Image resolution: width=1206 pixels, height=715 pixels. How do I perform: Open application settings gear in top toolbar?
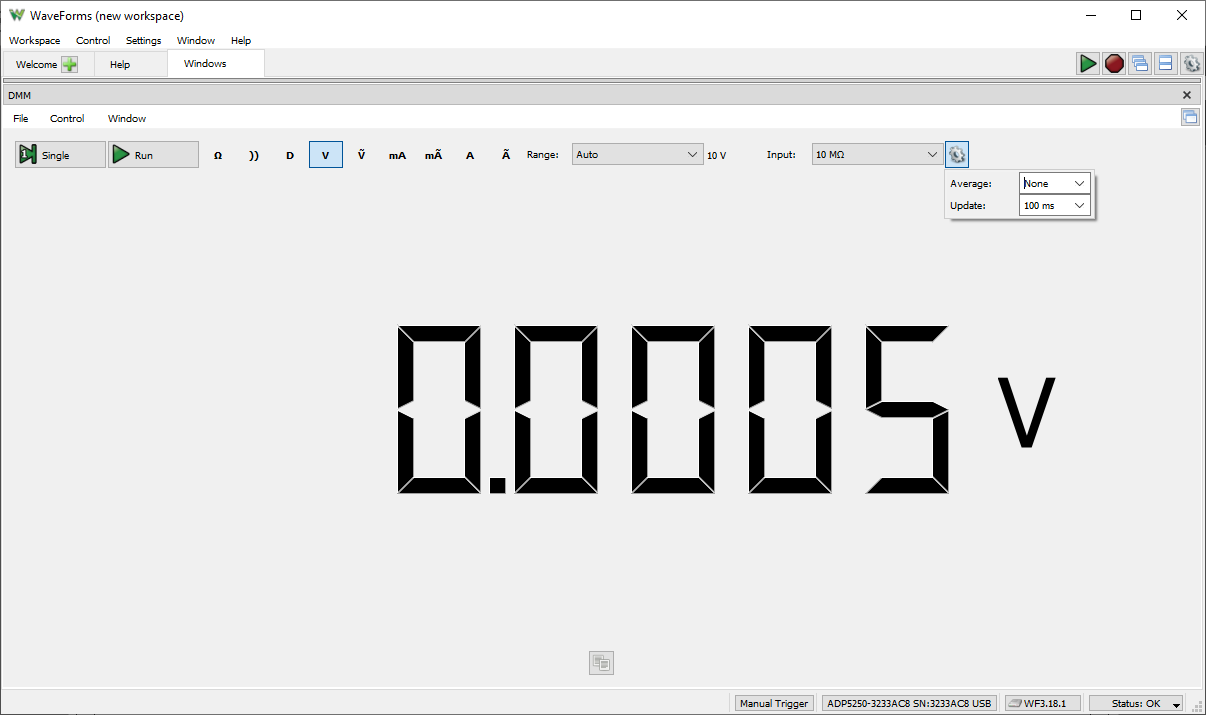[x=1191, y=64]
